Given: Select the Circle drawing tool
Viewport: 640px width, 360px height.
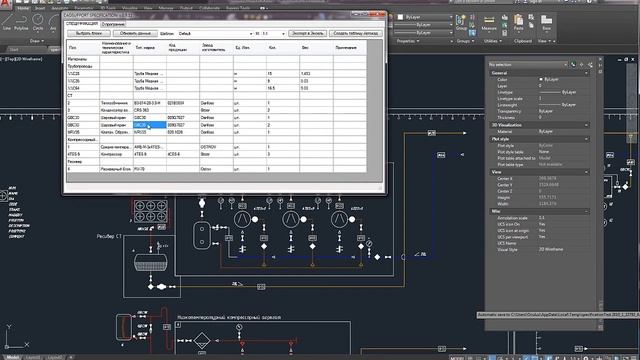Looking at the screenshot, I should pyautogui.click(x=38, y=22).
